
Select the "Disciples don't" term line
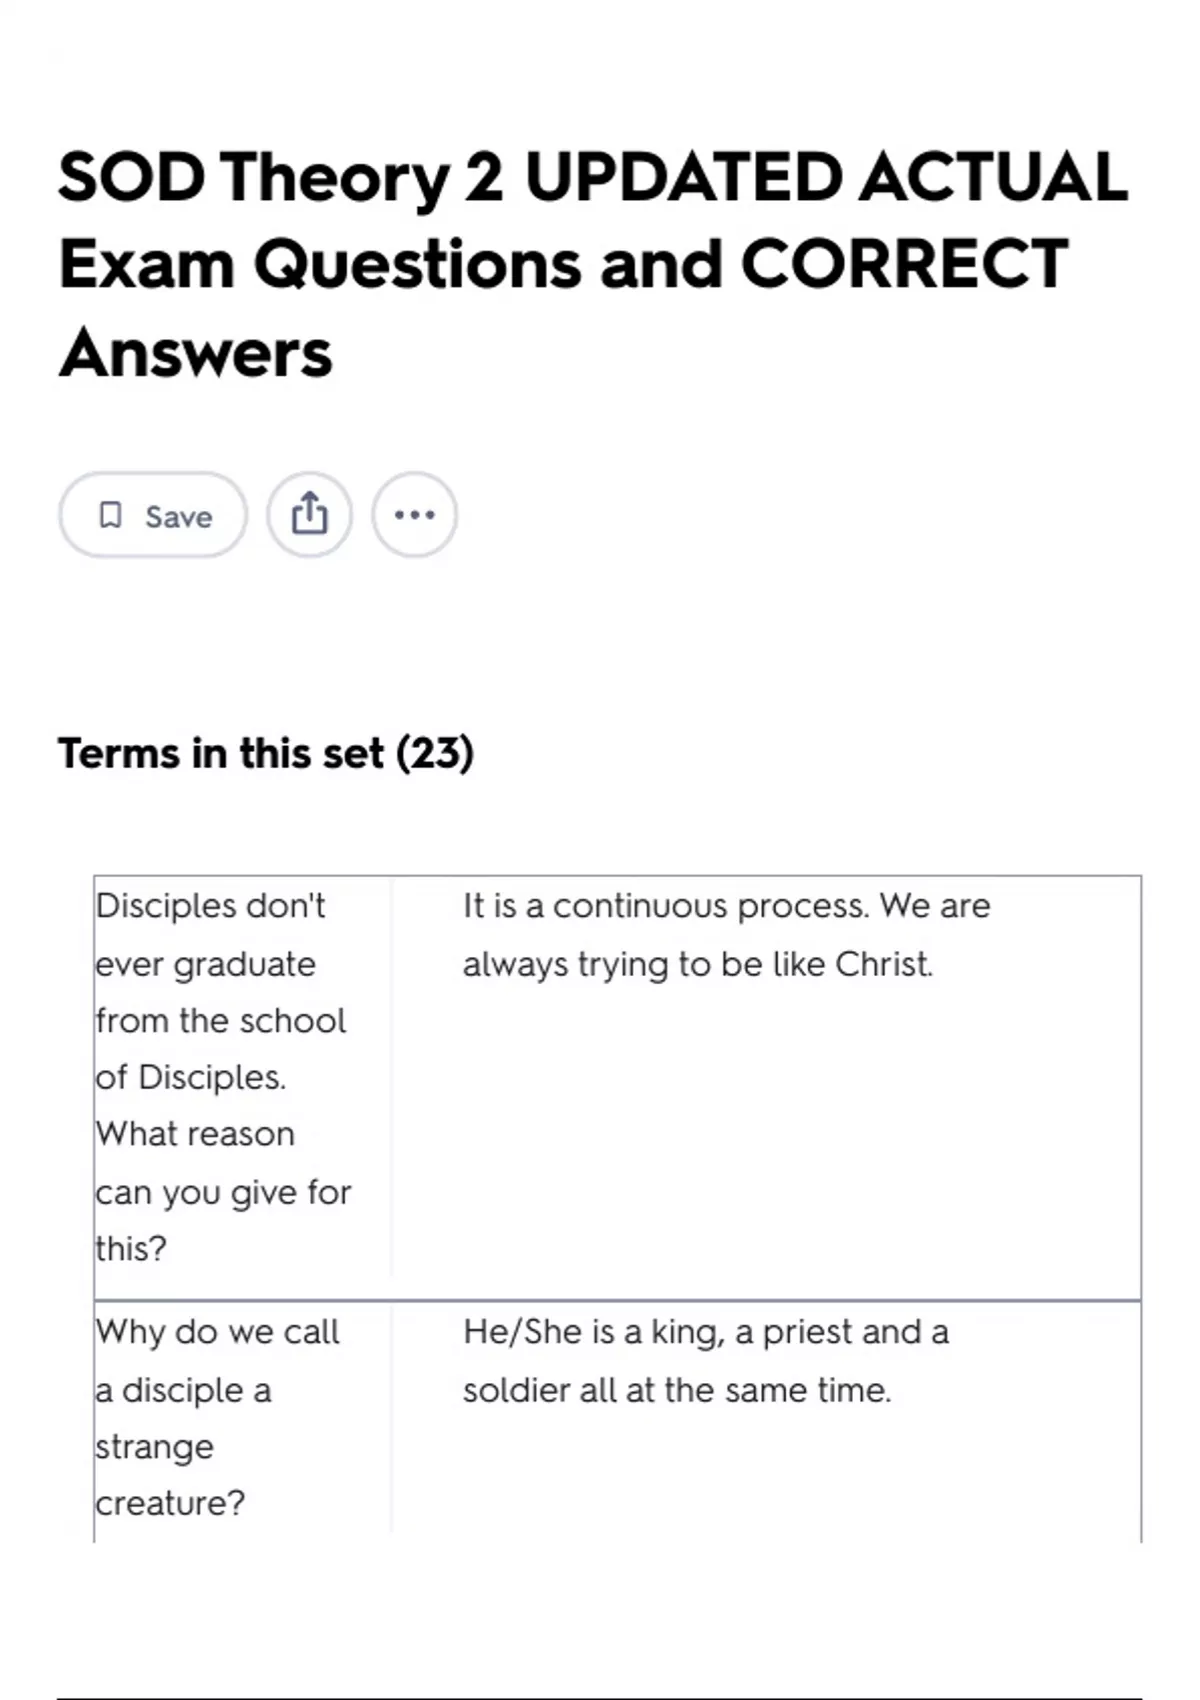[211, 906]
